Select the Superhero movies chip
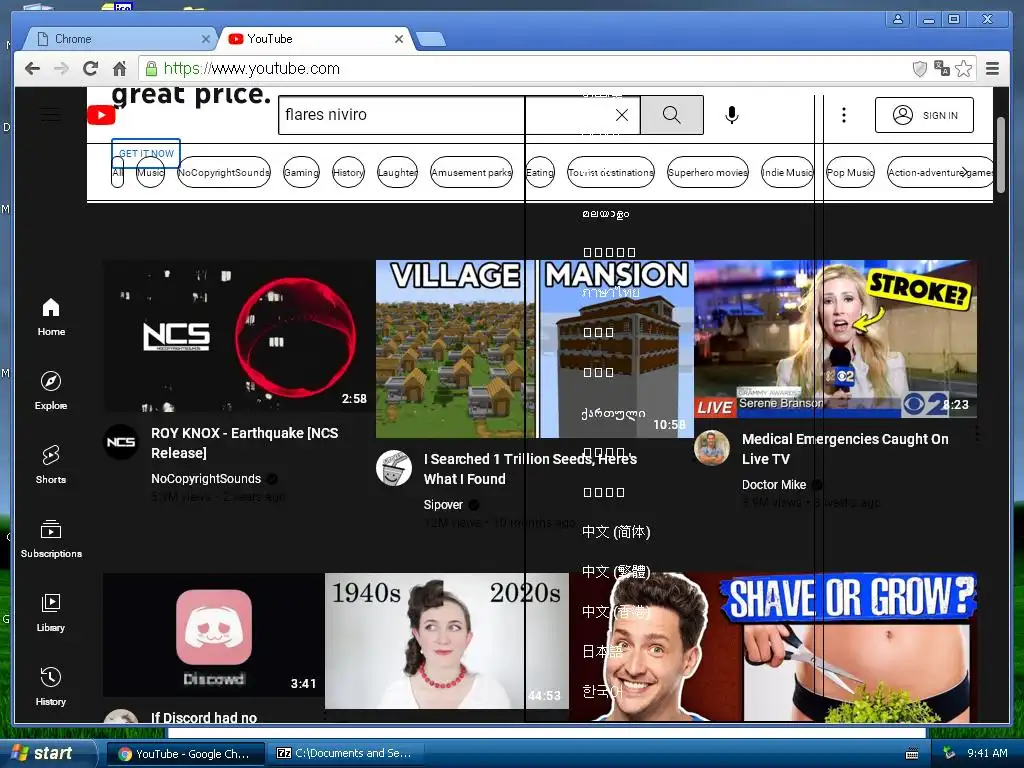The width and height of the screenshot is (1024, 768). pyautogui.click(x=707, y=172)
